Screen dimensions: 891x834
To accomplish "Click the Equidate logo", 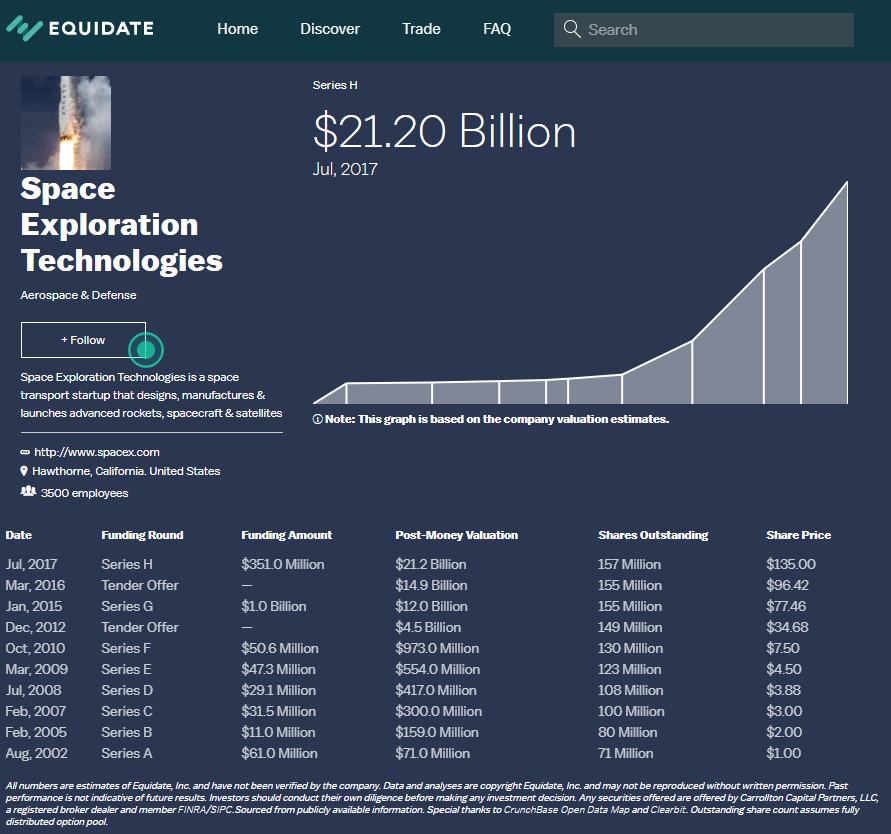I will 80,28.
